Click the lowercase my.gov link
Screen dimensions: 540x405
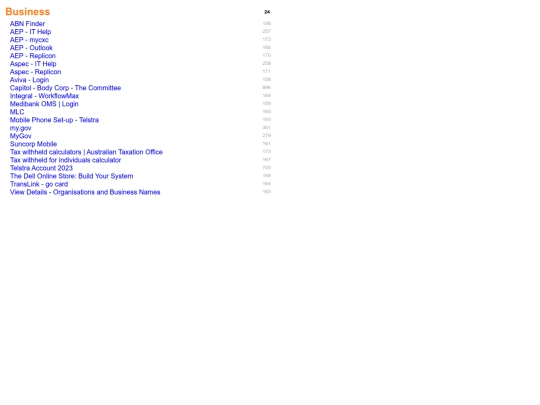[x=21, y=128]
